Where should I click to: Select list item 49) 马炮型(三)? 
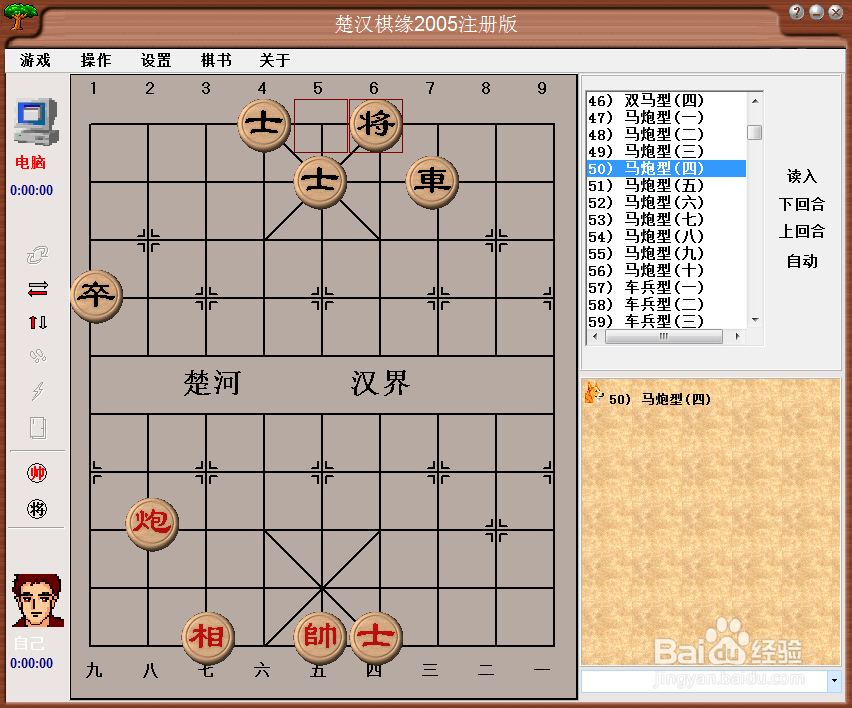(667, 151)
